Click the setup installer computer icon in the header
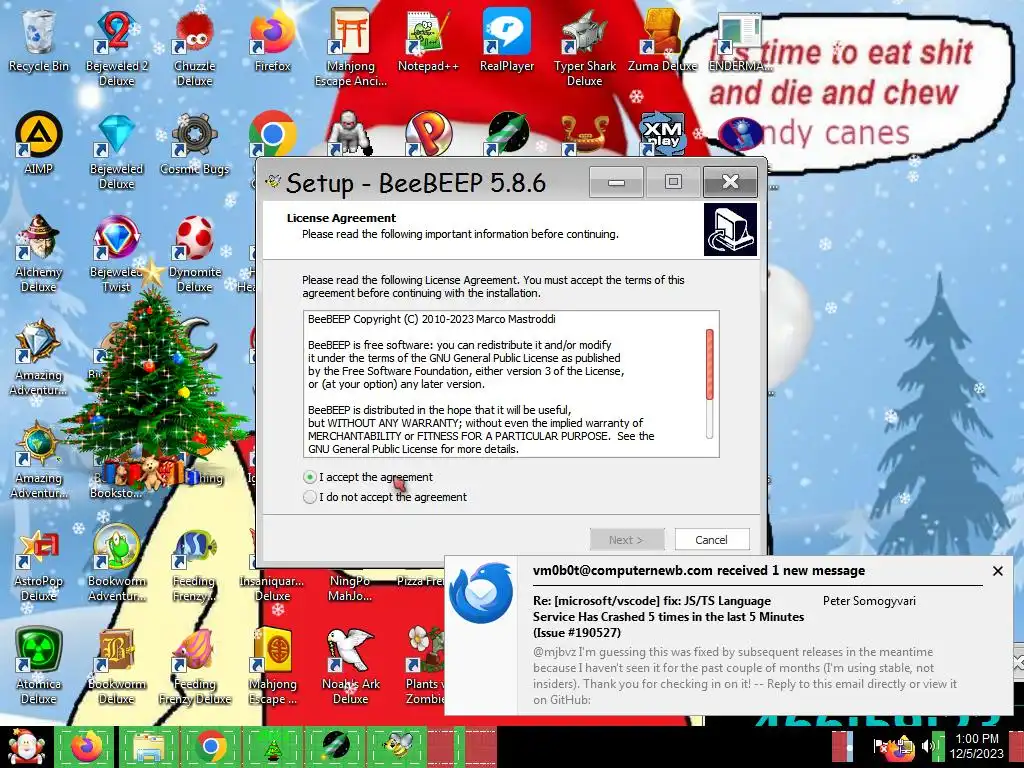The height and width of the screenshot is (768, 1024). tap(730, 229)
